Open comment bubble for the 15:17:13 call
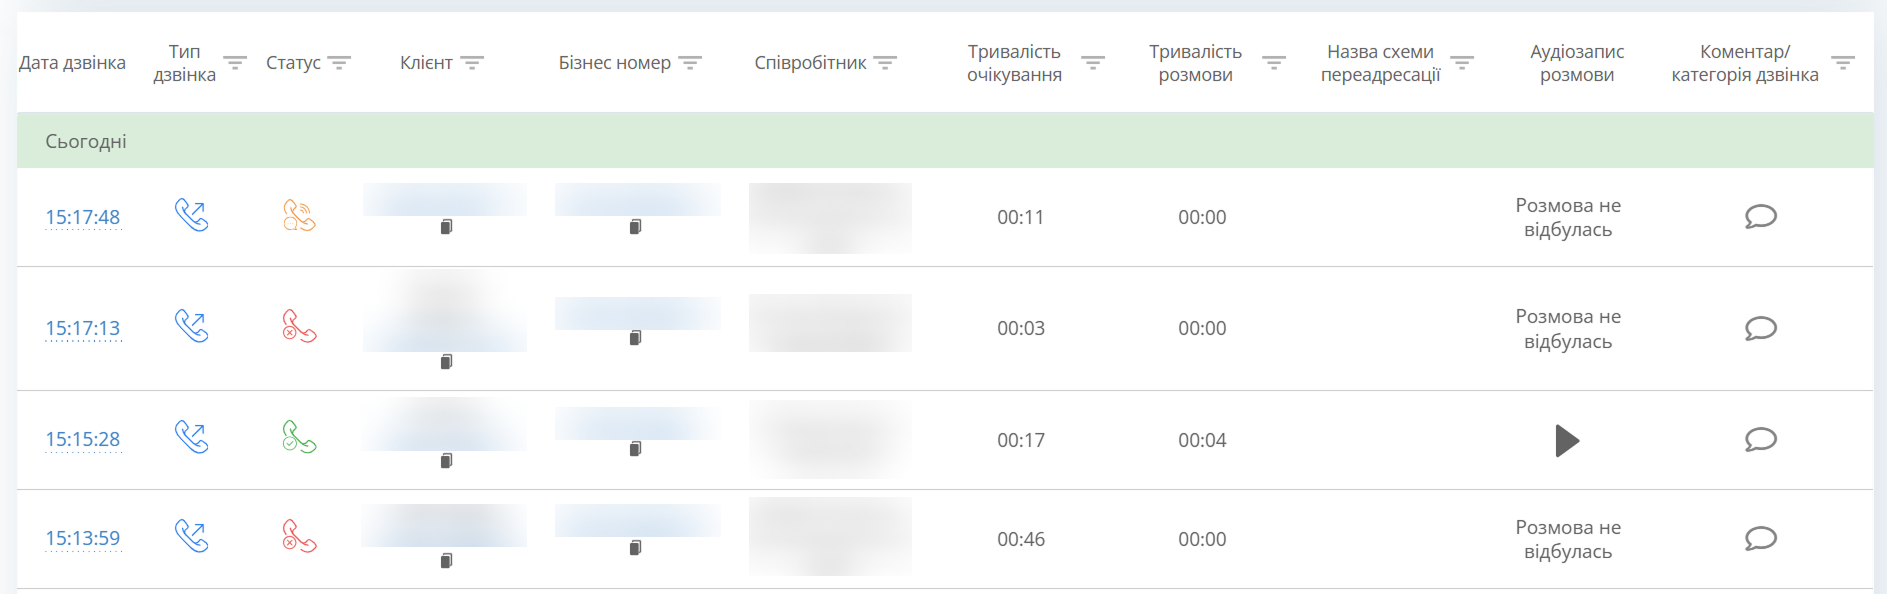Viewport: 1887px width, 594px height. pos(1760,328)
